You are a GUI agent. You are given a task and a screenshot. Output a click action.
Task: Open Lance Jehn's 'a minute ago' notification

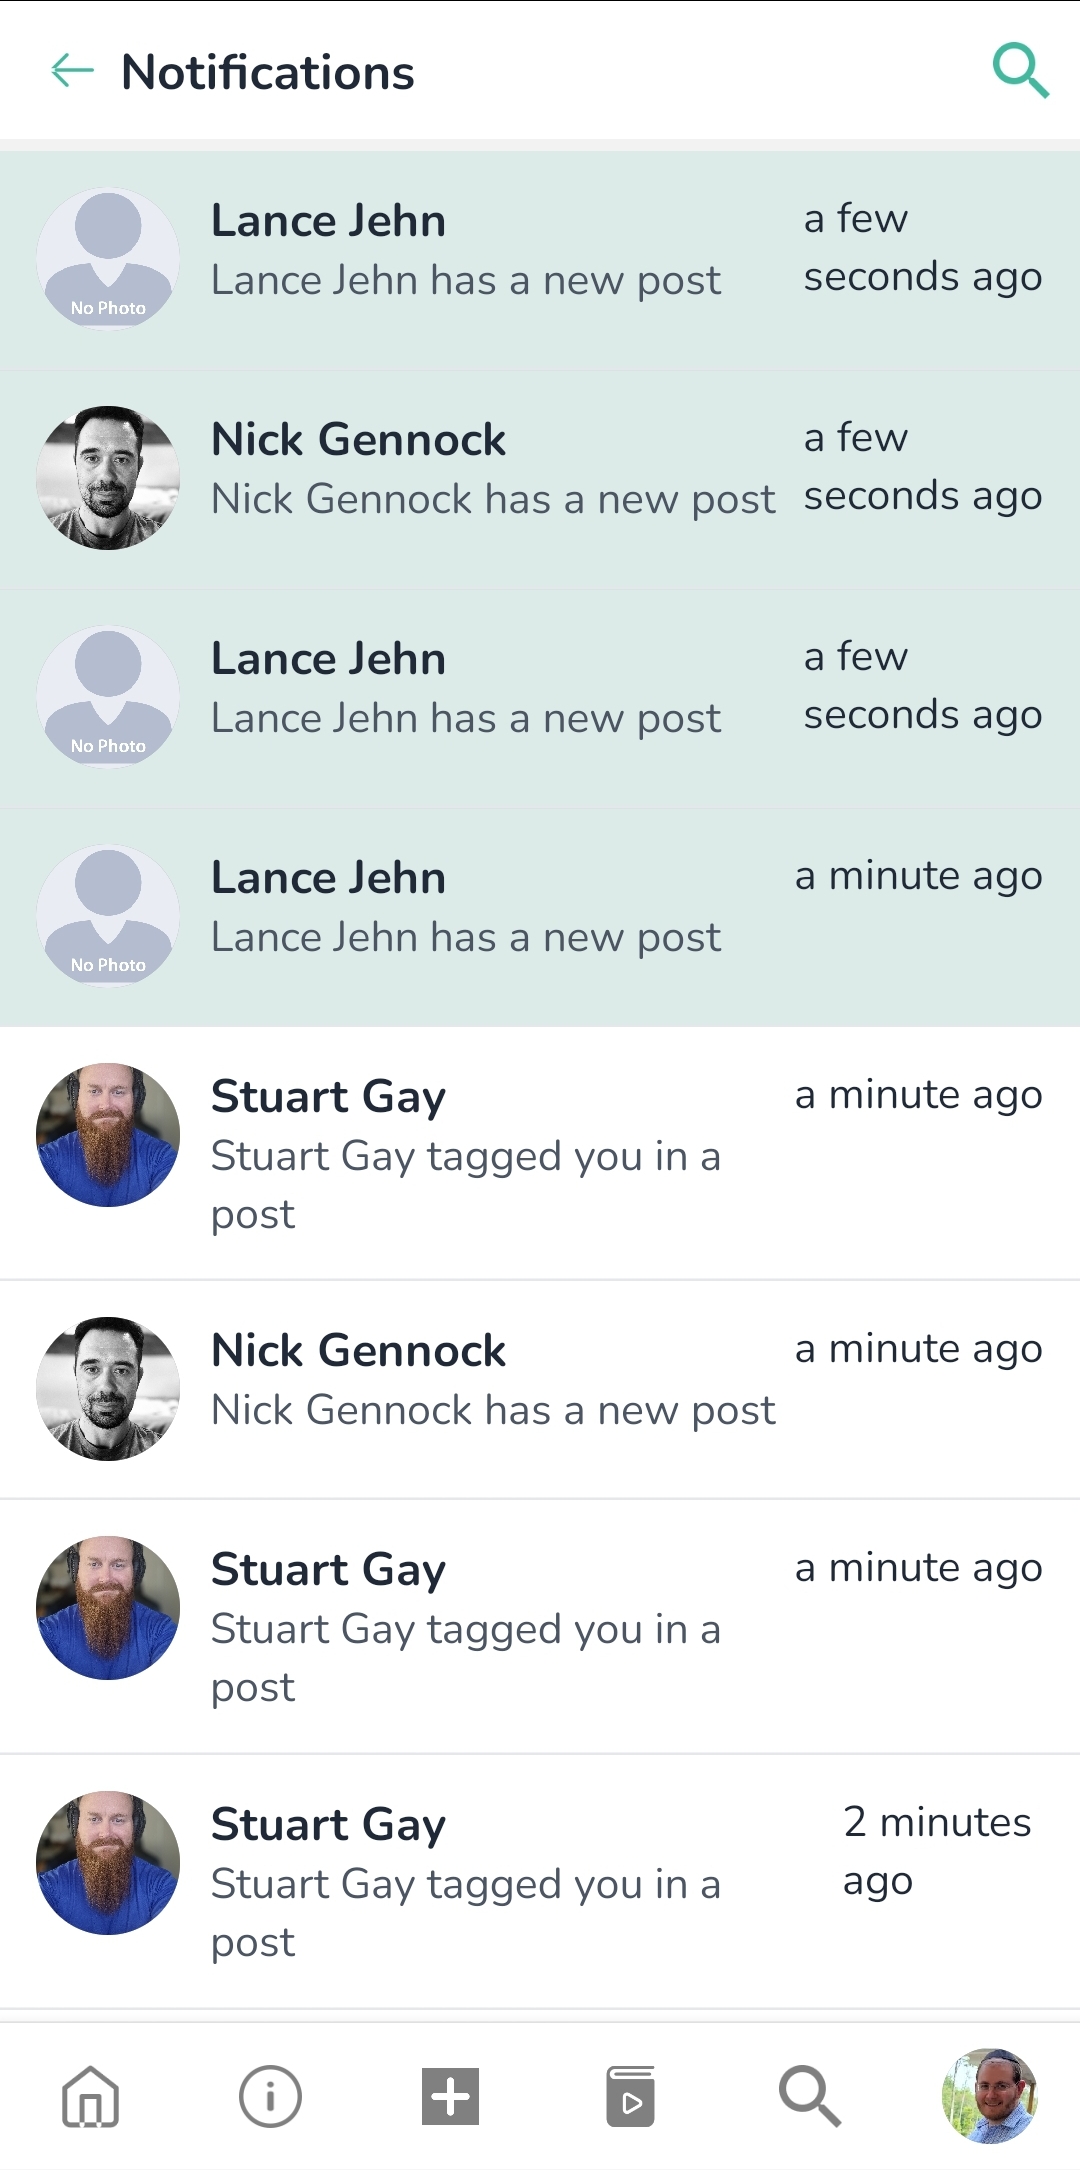coord(540,917)
